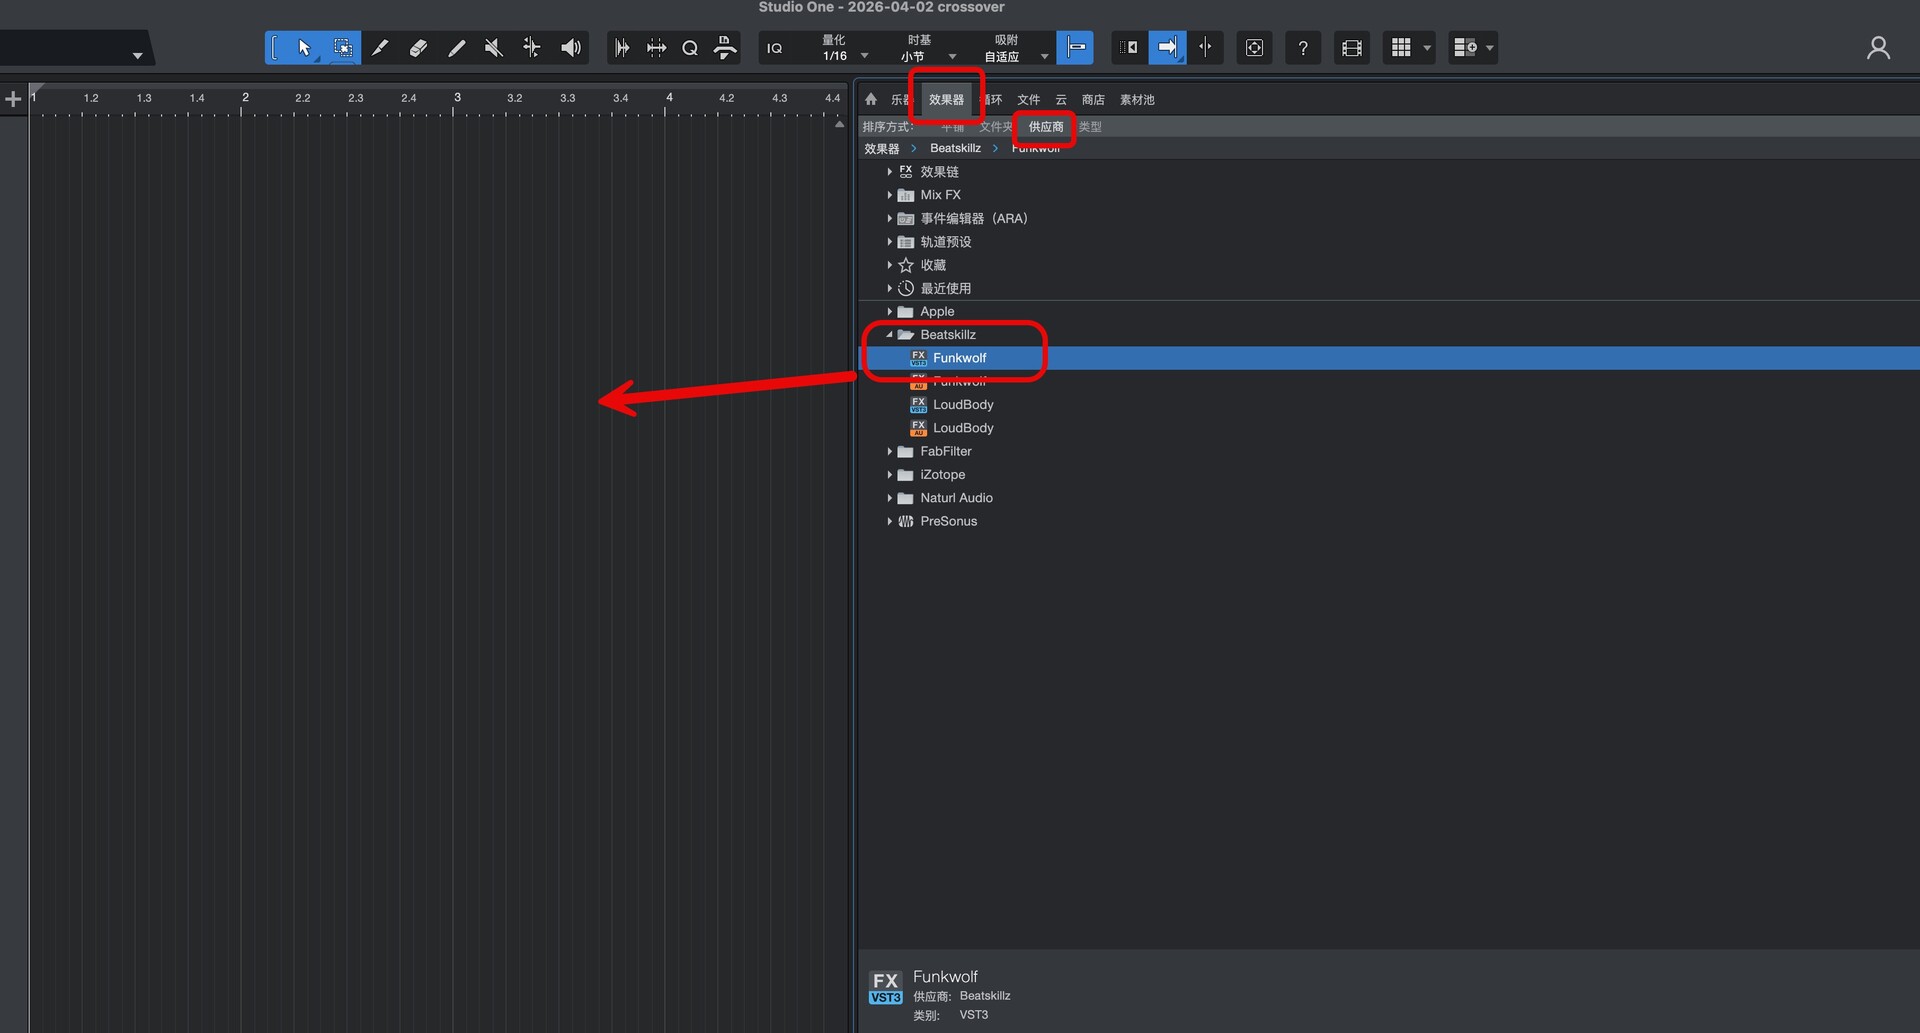Screen dimensions: 1920x1033
Task: Select the Mute tool
Action: pyautogui.click(x=493, y=48)
